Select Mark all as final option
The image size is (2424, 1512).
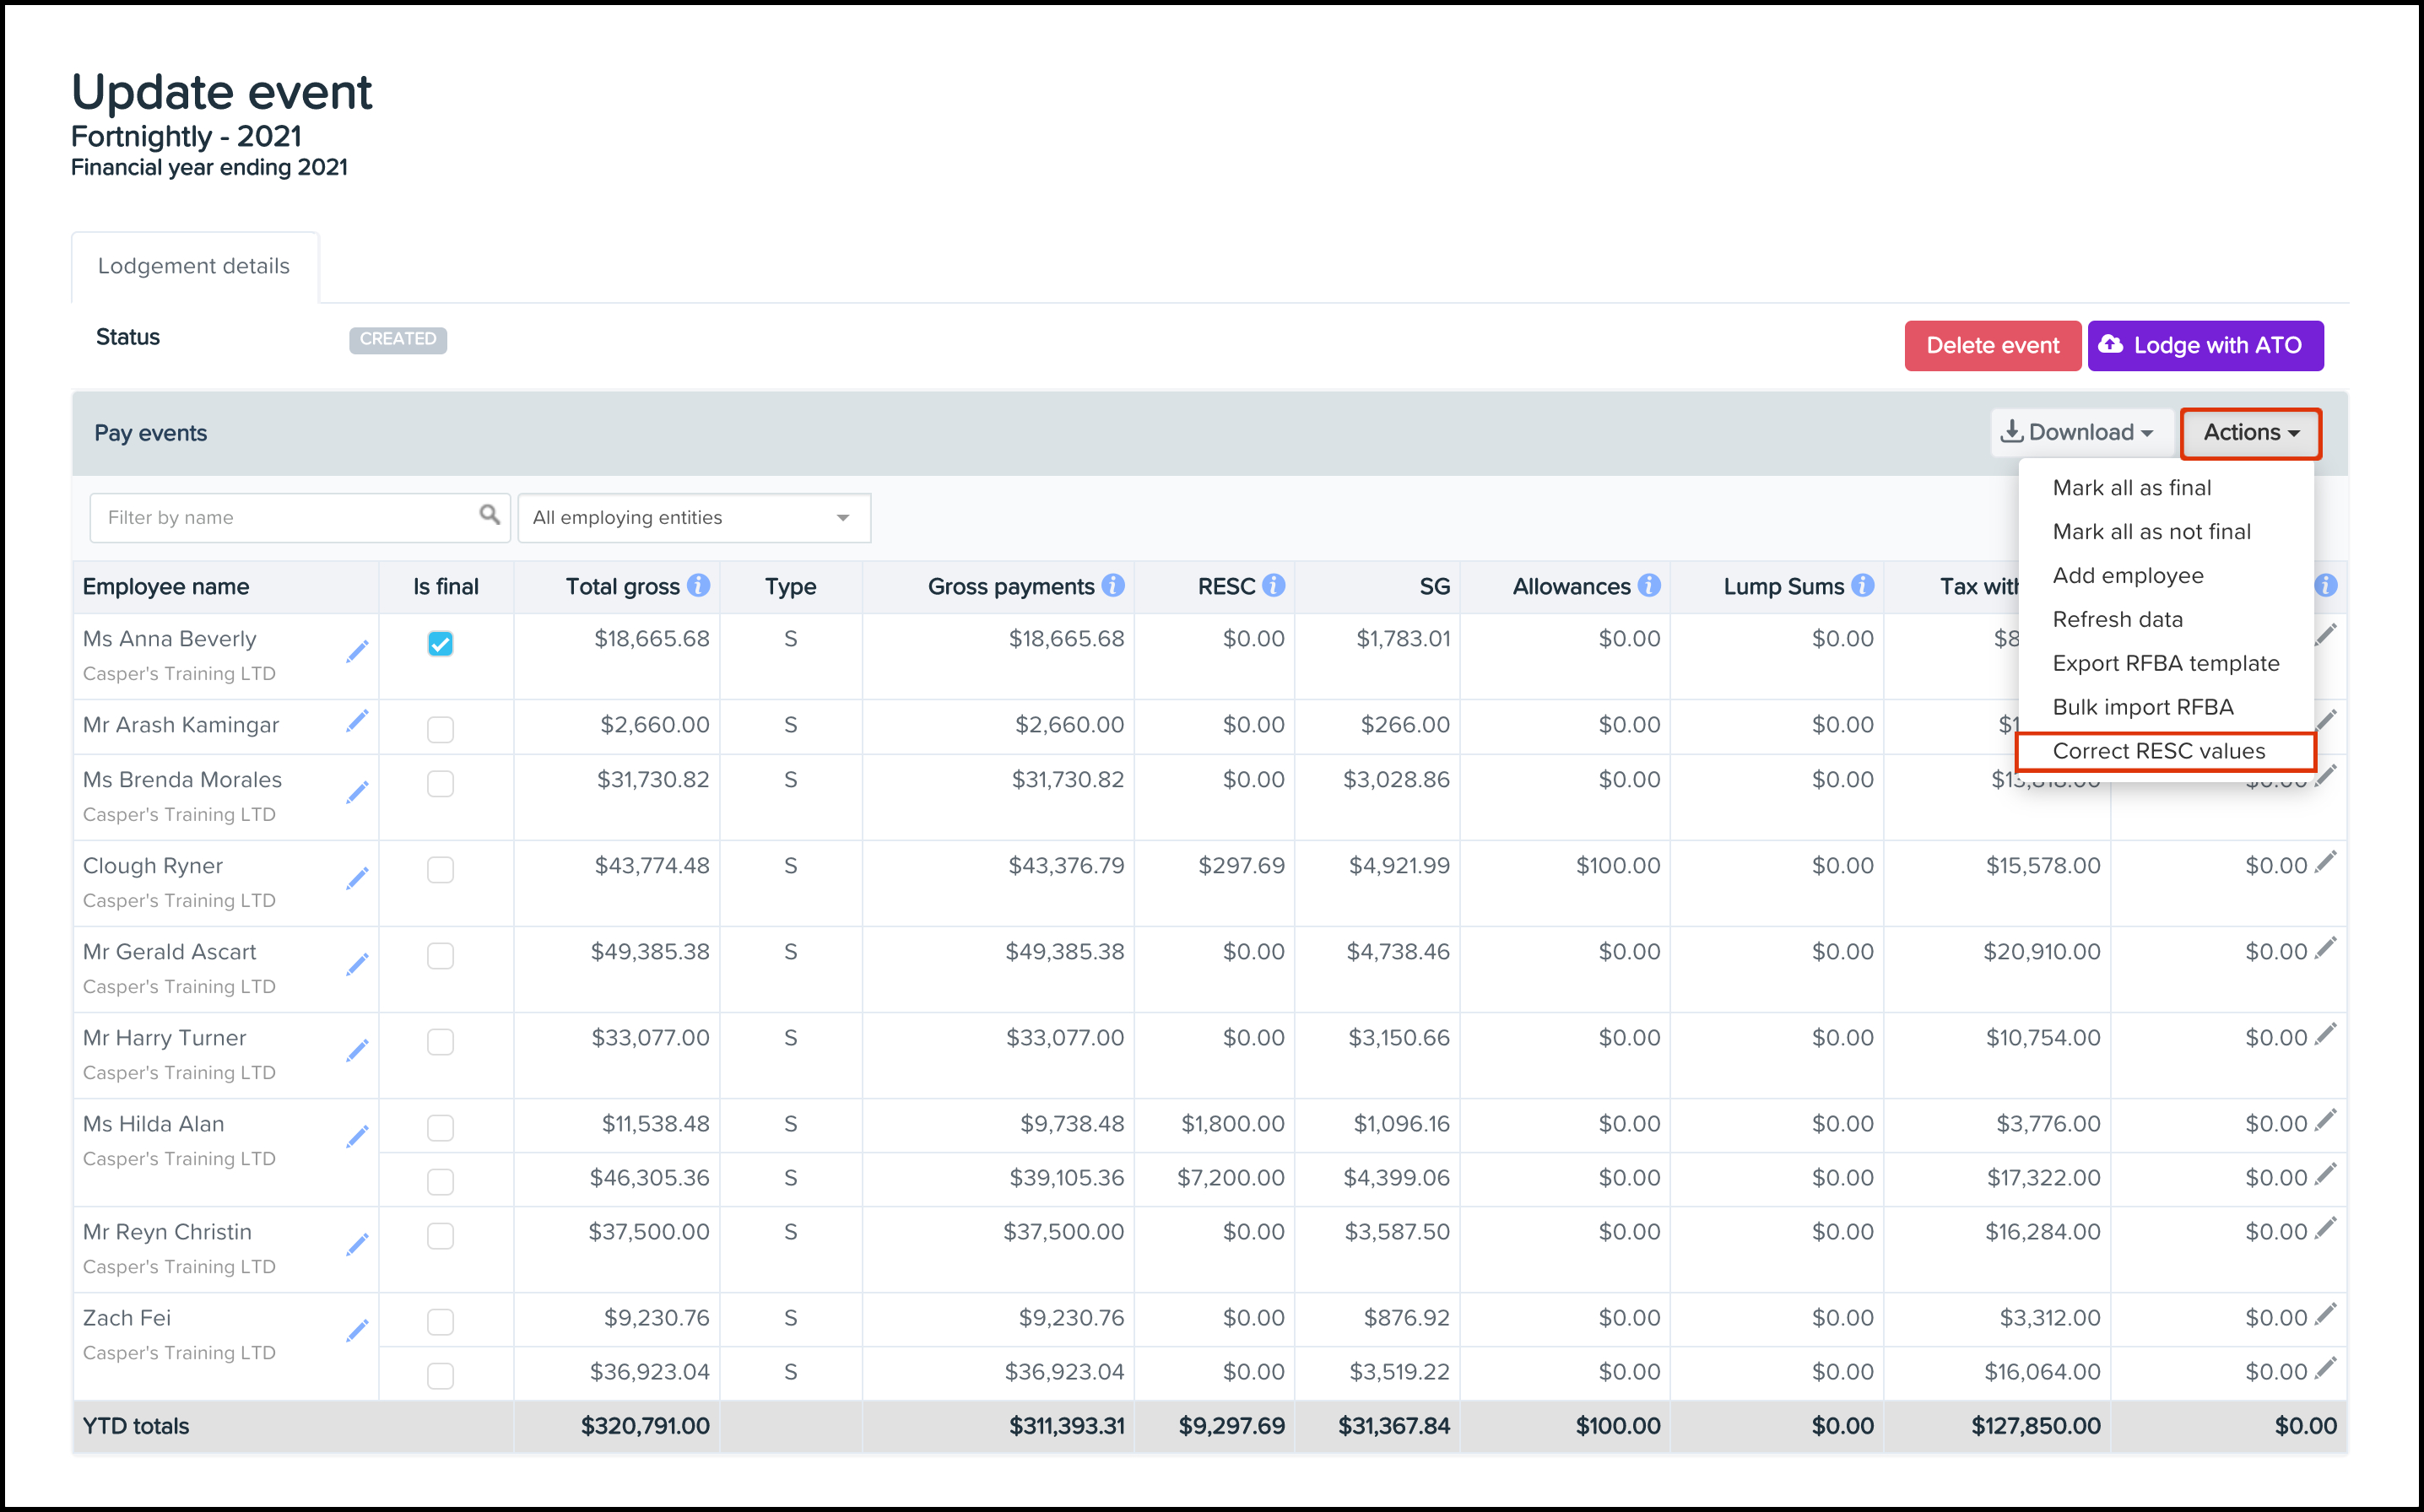point(2131,488)
